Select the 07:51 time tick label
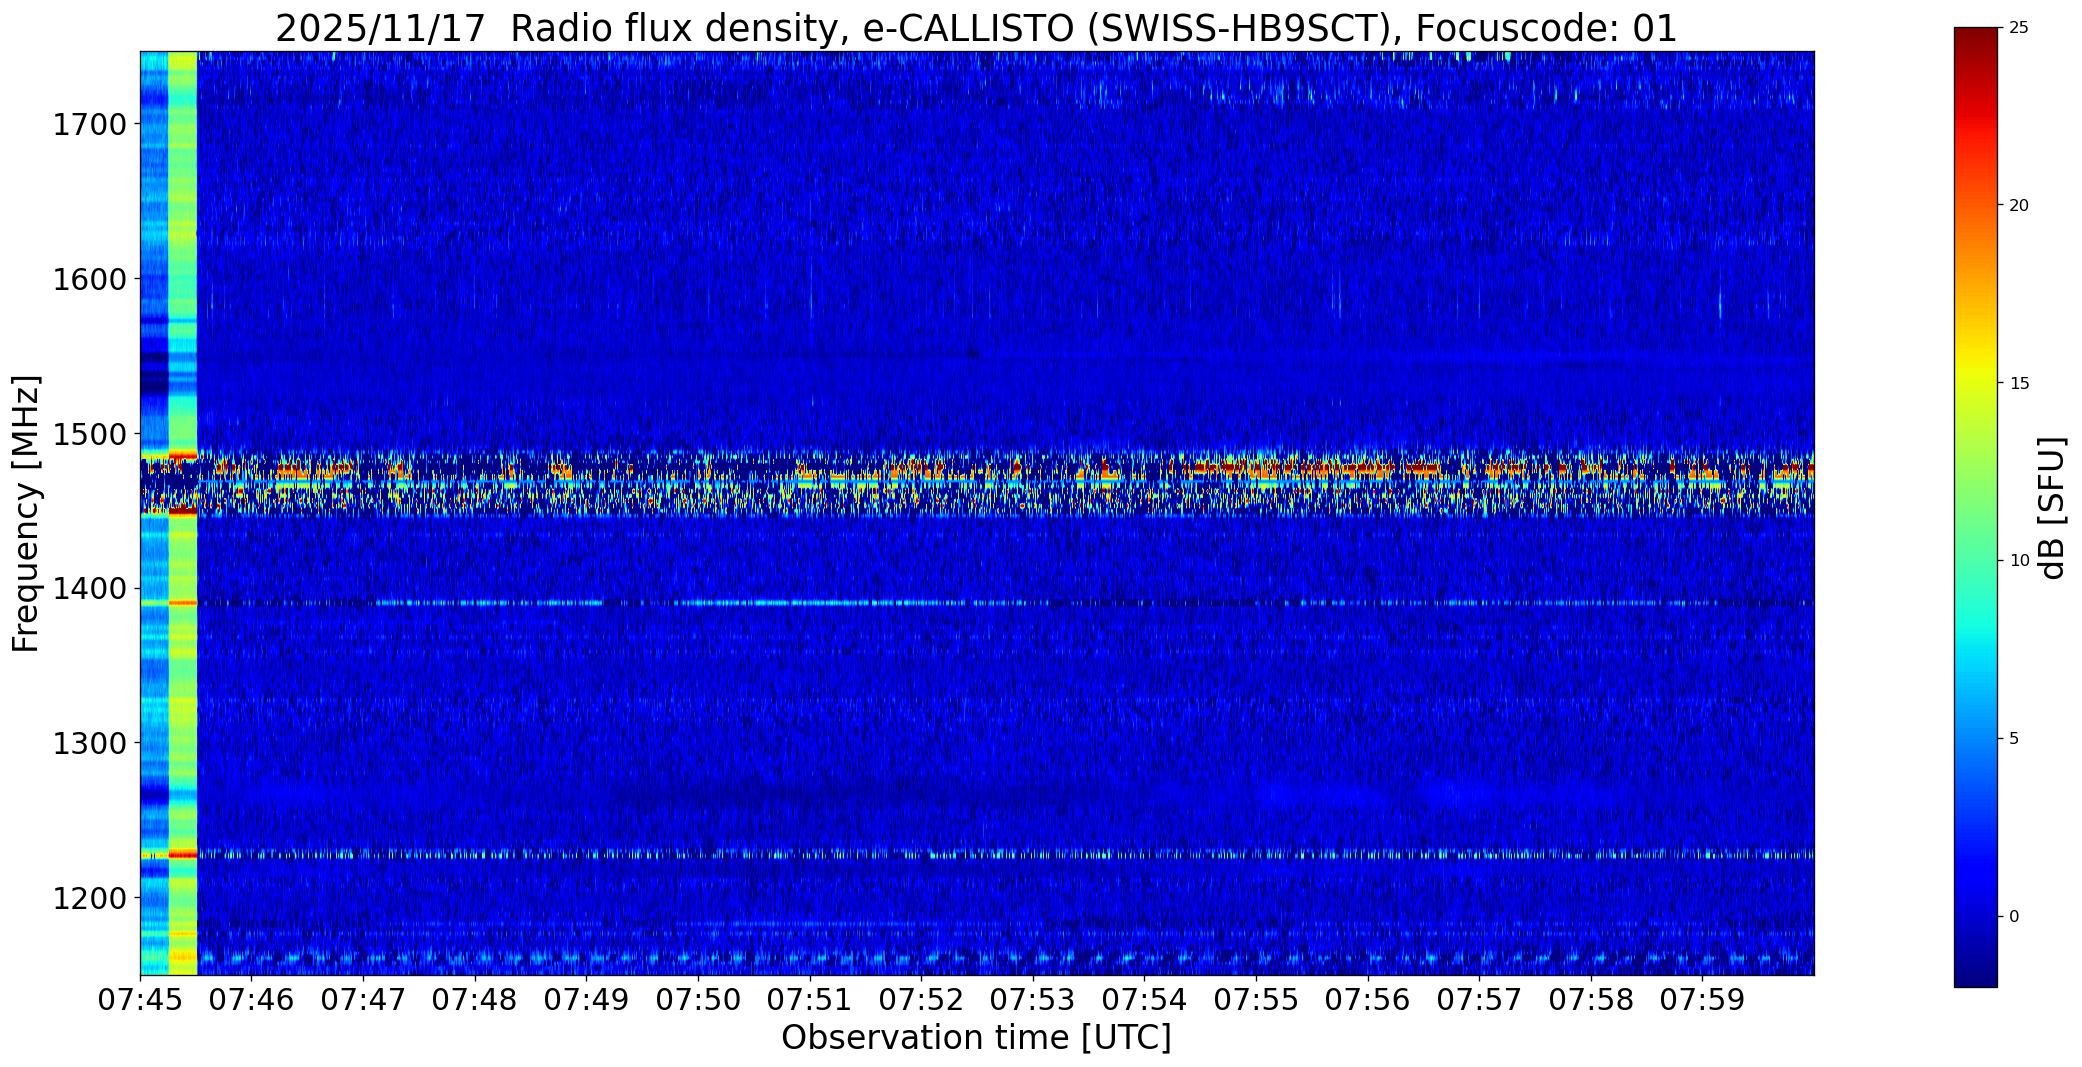 (810, 1000)
